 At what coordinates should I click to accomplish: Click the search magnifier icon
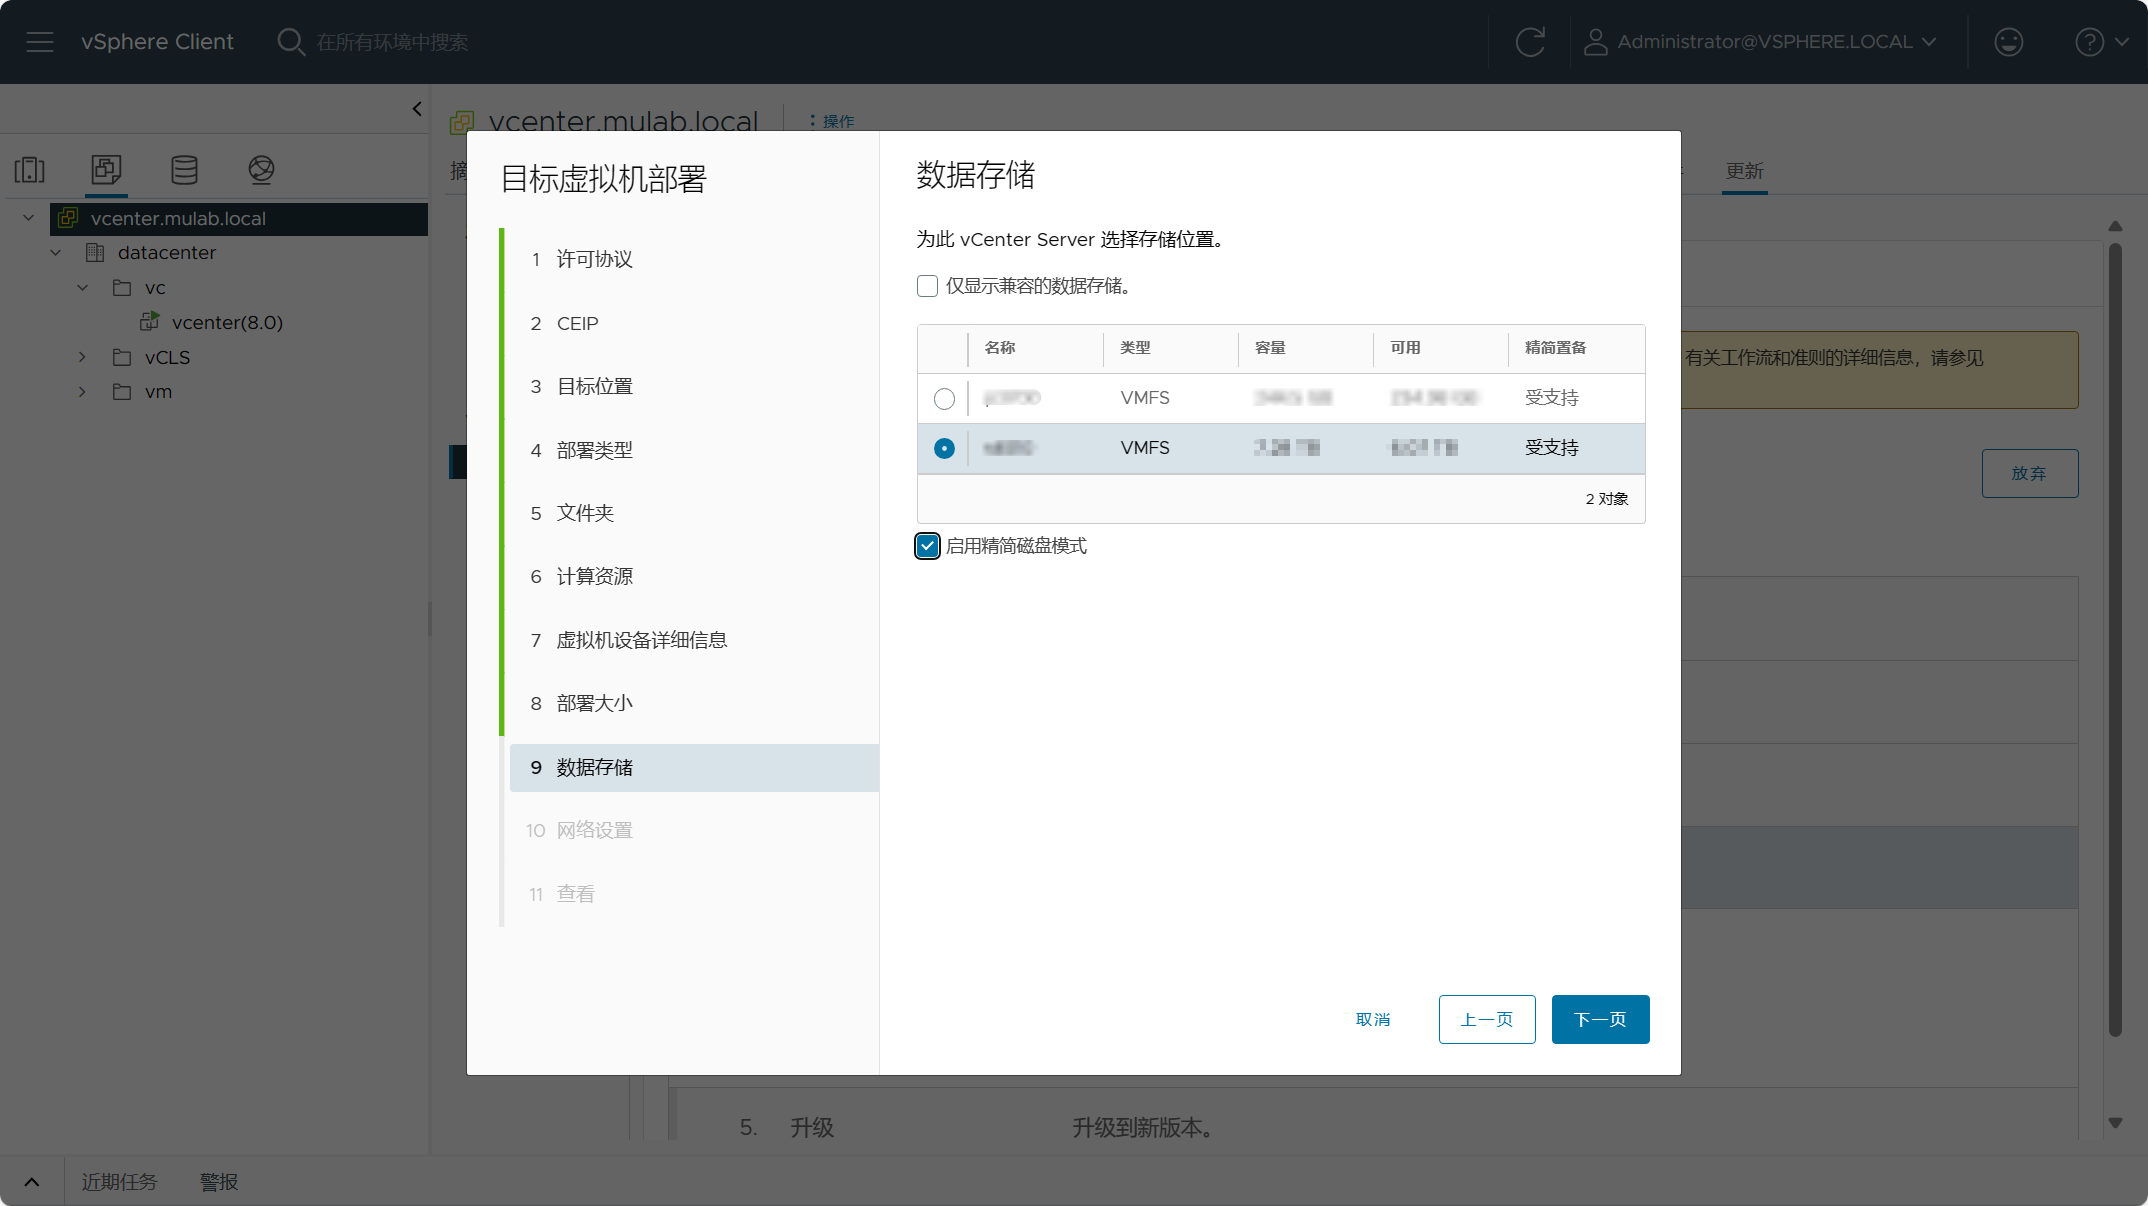coord(290,42)
